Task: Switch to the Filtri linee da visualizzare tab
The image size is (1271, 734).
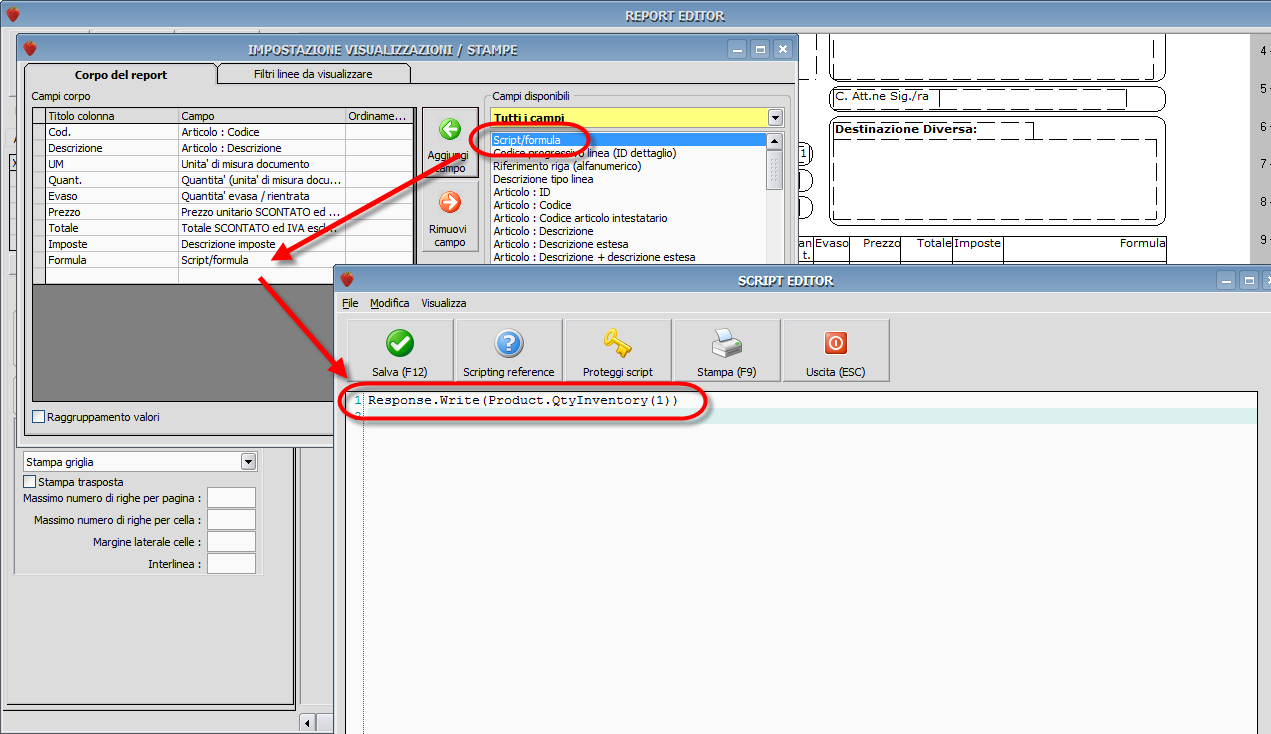Action: tap(313, 75)
